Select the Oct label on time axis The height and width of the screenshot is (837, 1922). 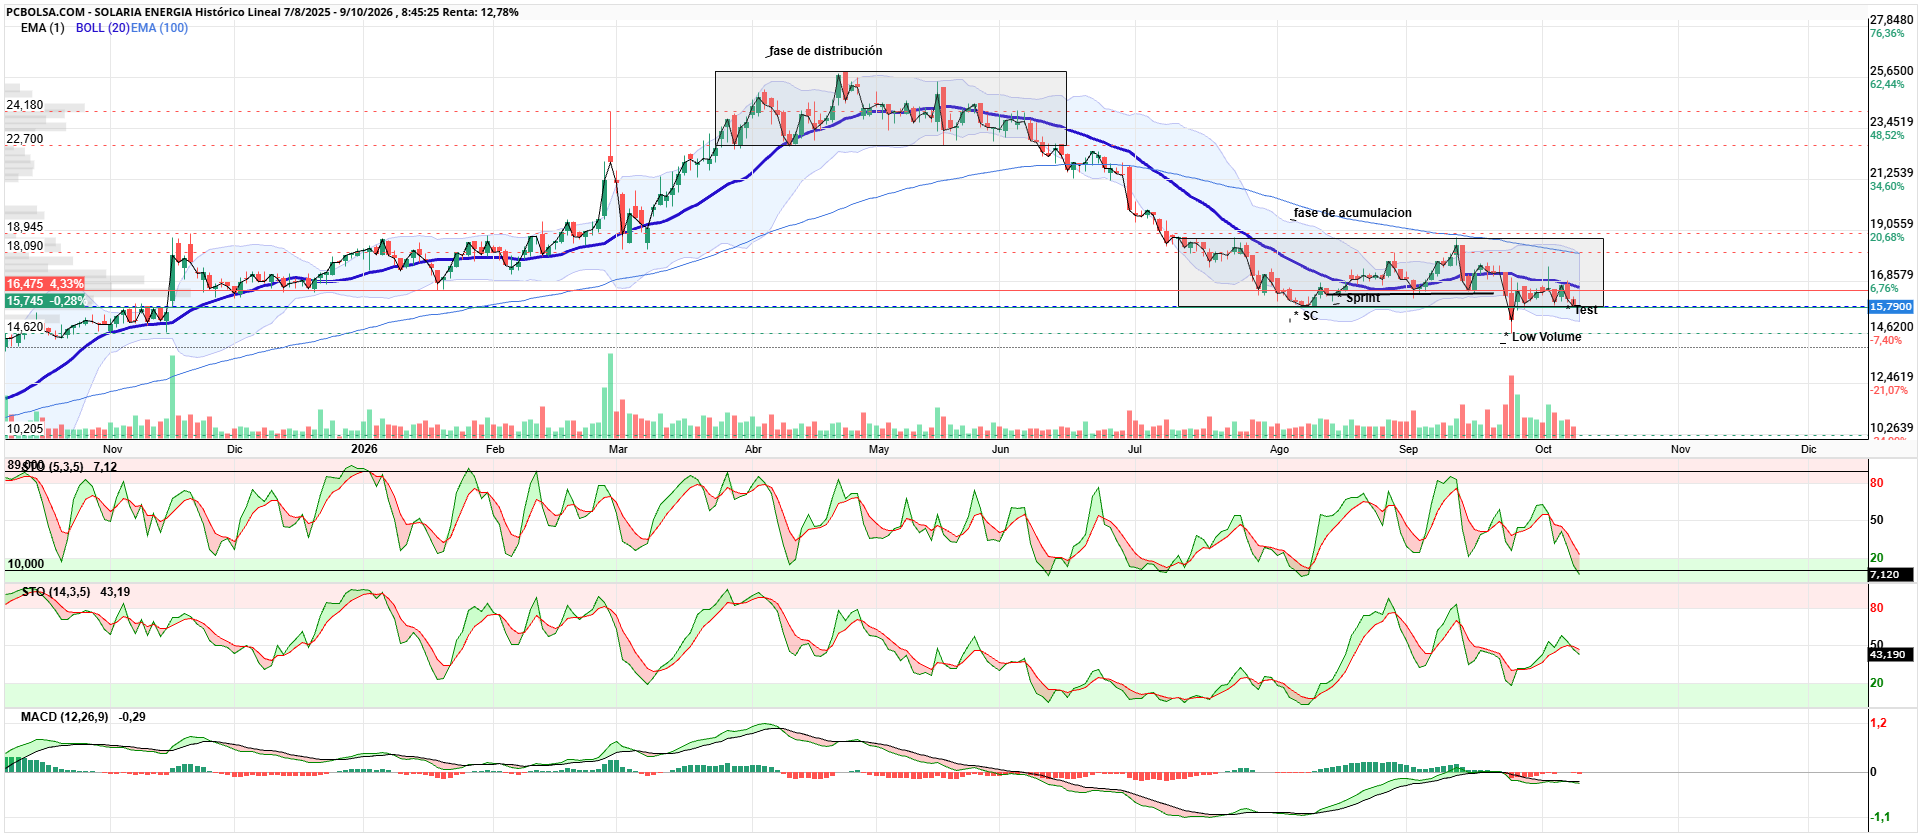(1543, 449)
